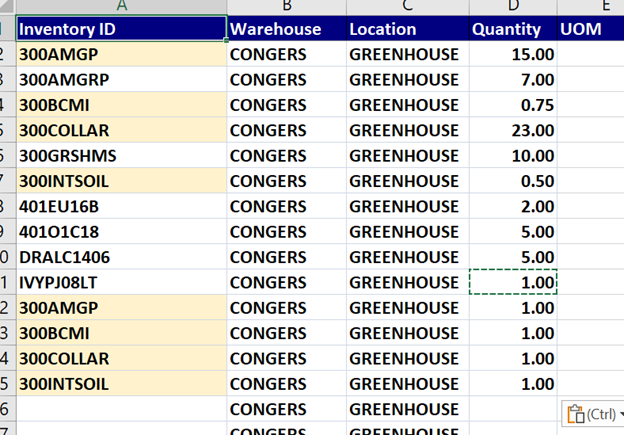The image size is (624, 435).
Task: Select the Quantity header cell
Action: pyautogui.click(x=512, y=29)
